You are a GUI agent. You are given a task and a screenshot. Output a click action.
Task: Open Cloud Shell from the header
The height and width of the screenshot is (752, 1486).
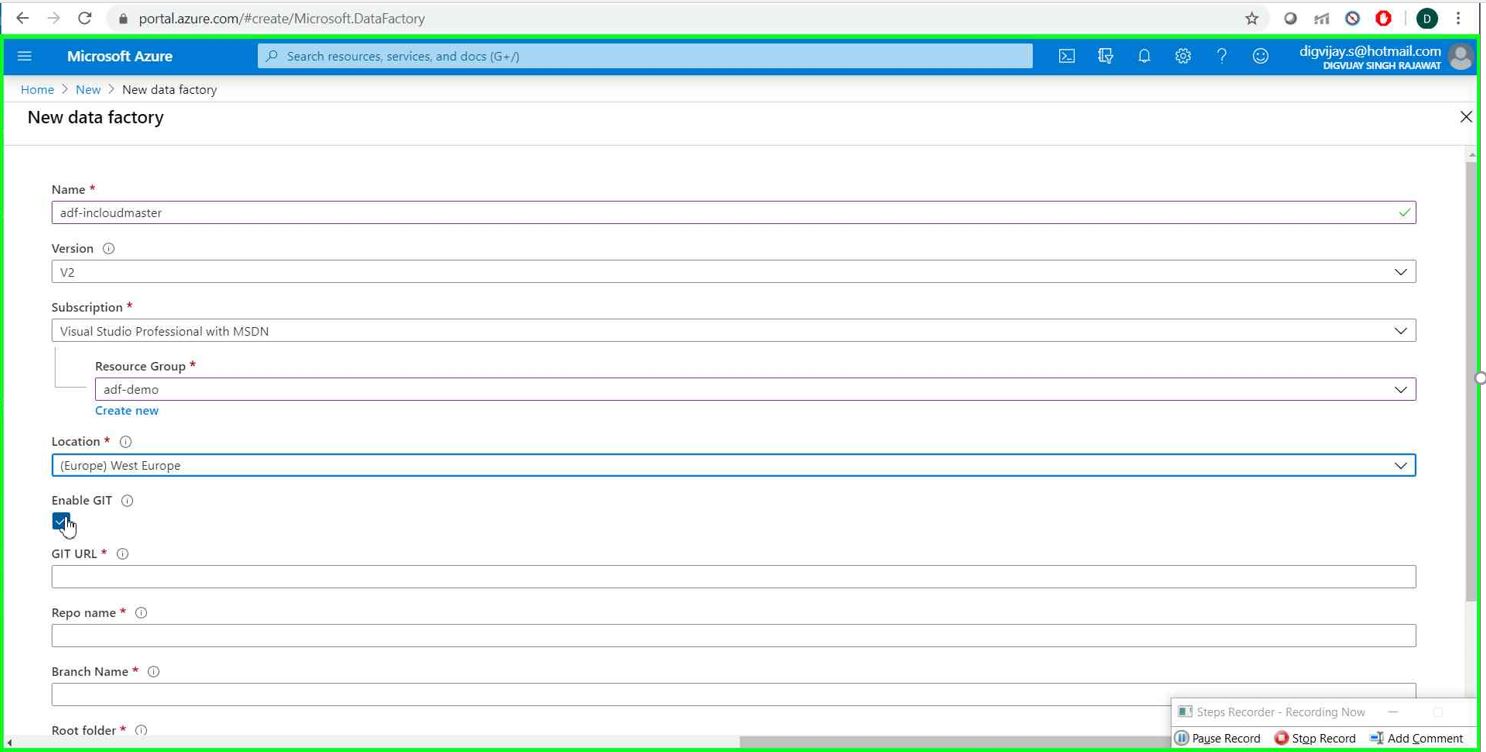1067,56
